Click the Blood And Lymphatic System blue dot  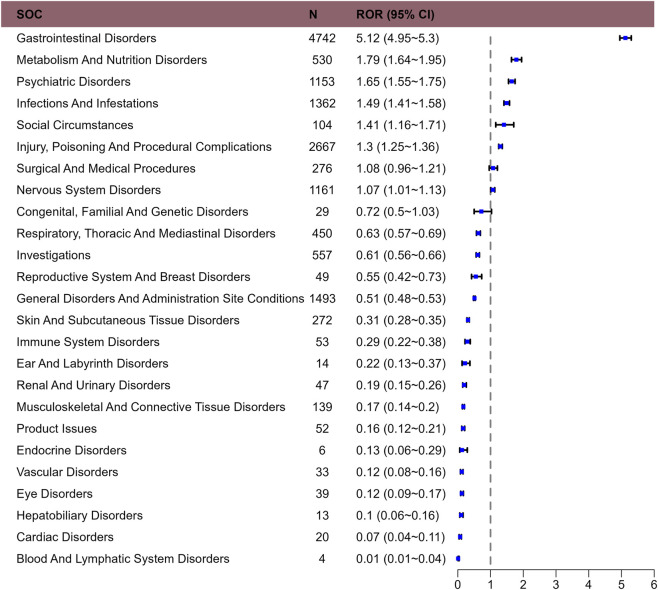(458, 559)
